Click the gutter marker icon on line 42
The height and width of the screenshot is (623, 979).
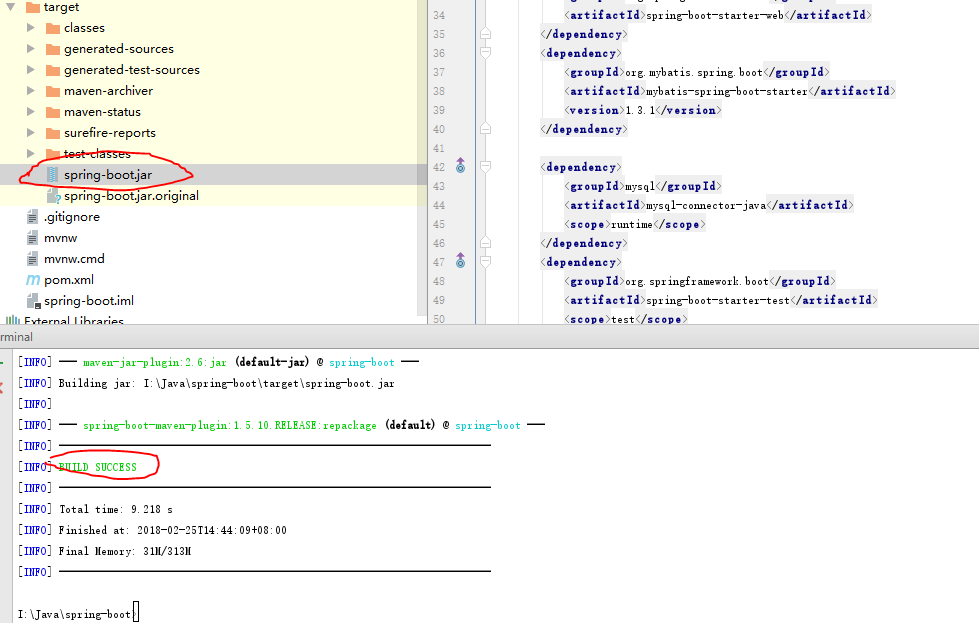(x=460, y=165)
